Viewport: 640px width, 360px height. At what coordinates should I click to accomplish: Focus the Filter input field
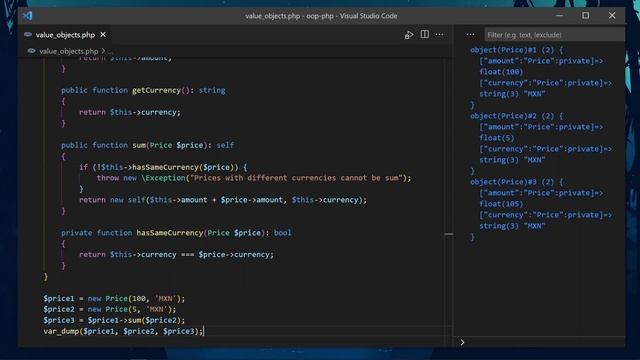(554, 35)
